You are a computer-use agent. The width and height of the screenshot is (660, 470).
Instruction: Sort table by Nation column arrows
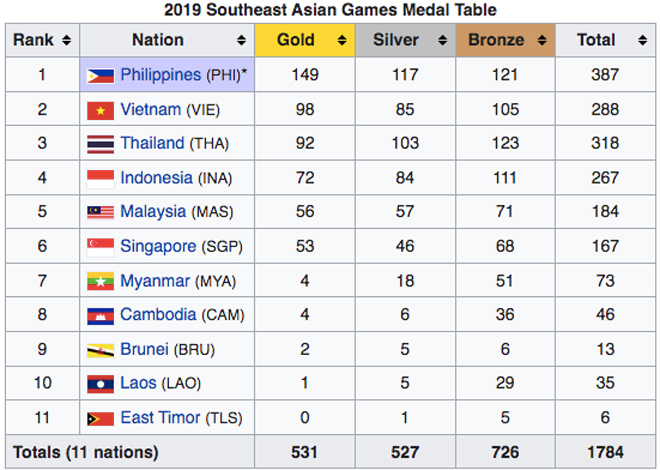(x=241, y=41)
